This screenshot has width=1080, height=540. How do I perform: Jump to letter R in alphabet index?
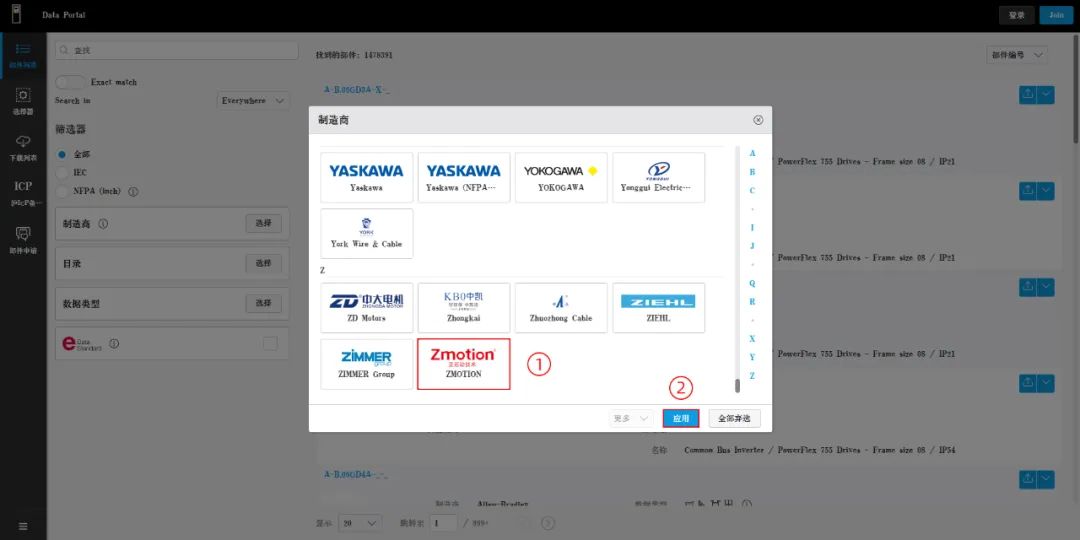(x=752, y=302)
